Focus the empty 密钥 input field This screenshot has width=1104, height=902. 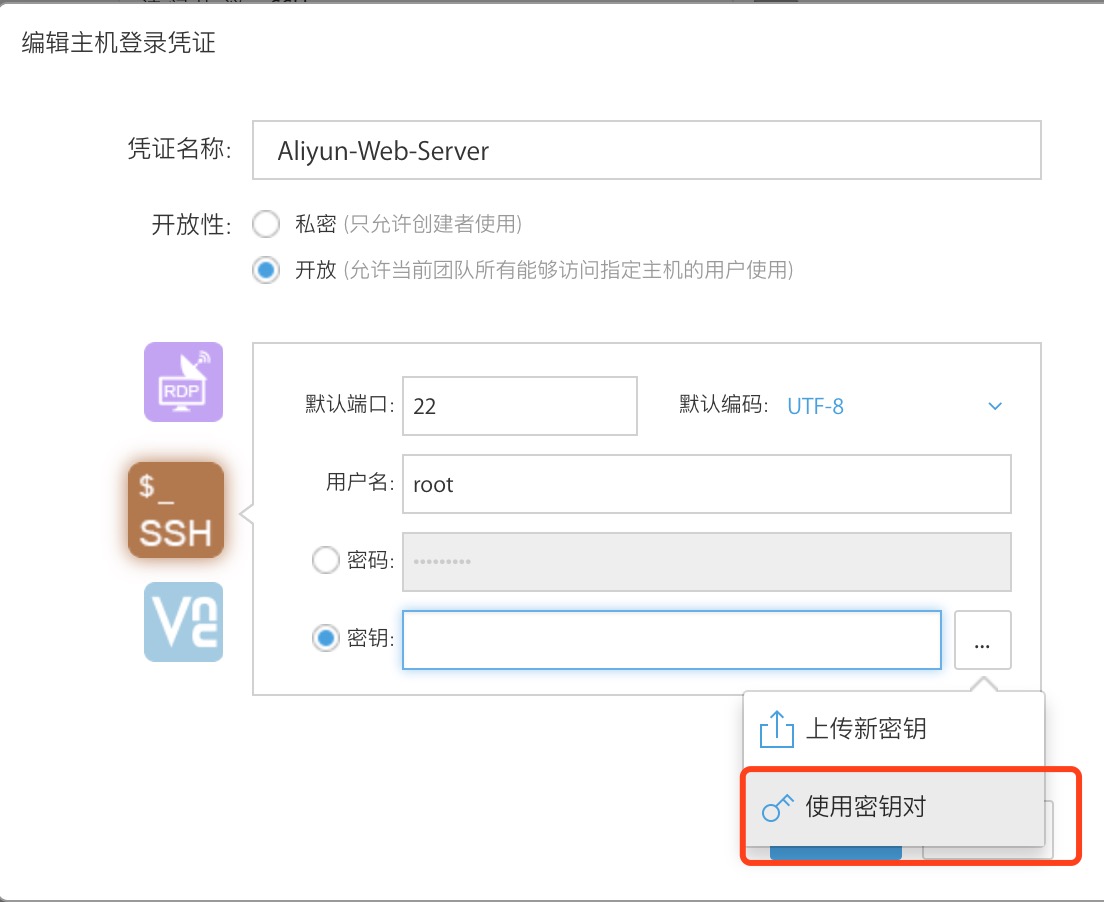click(671, 640)
